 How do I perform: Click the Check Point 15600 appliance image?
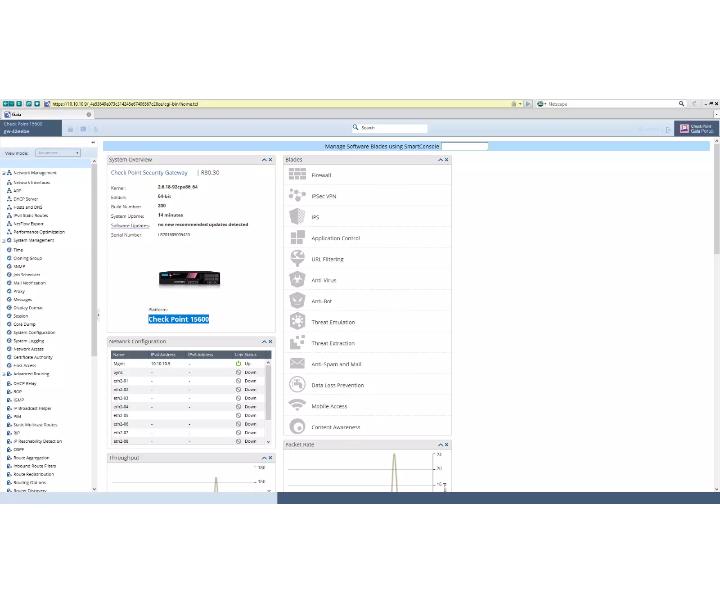189,278
